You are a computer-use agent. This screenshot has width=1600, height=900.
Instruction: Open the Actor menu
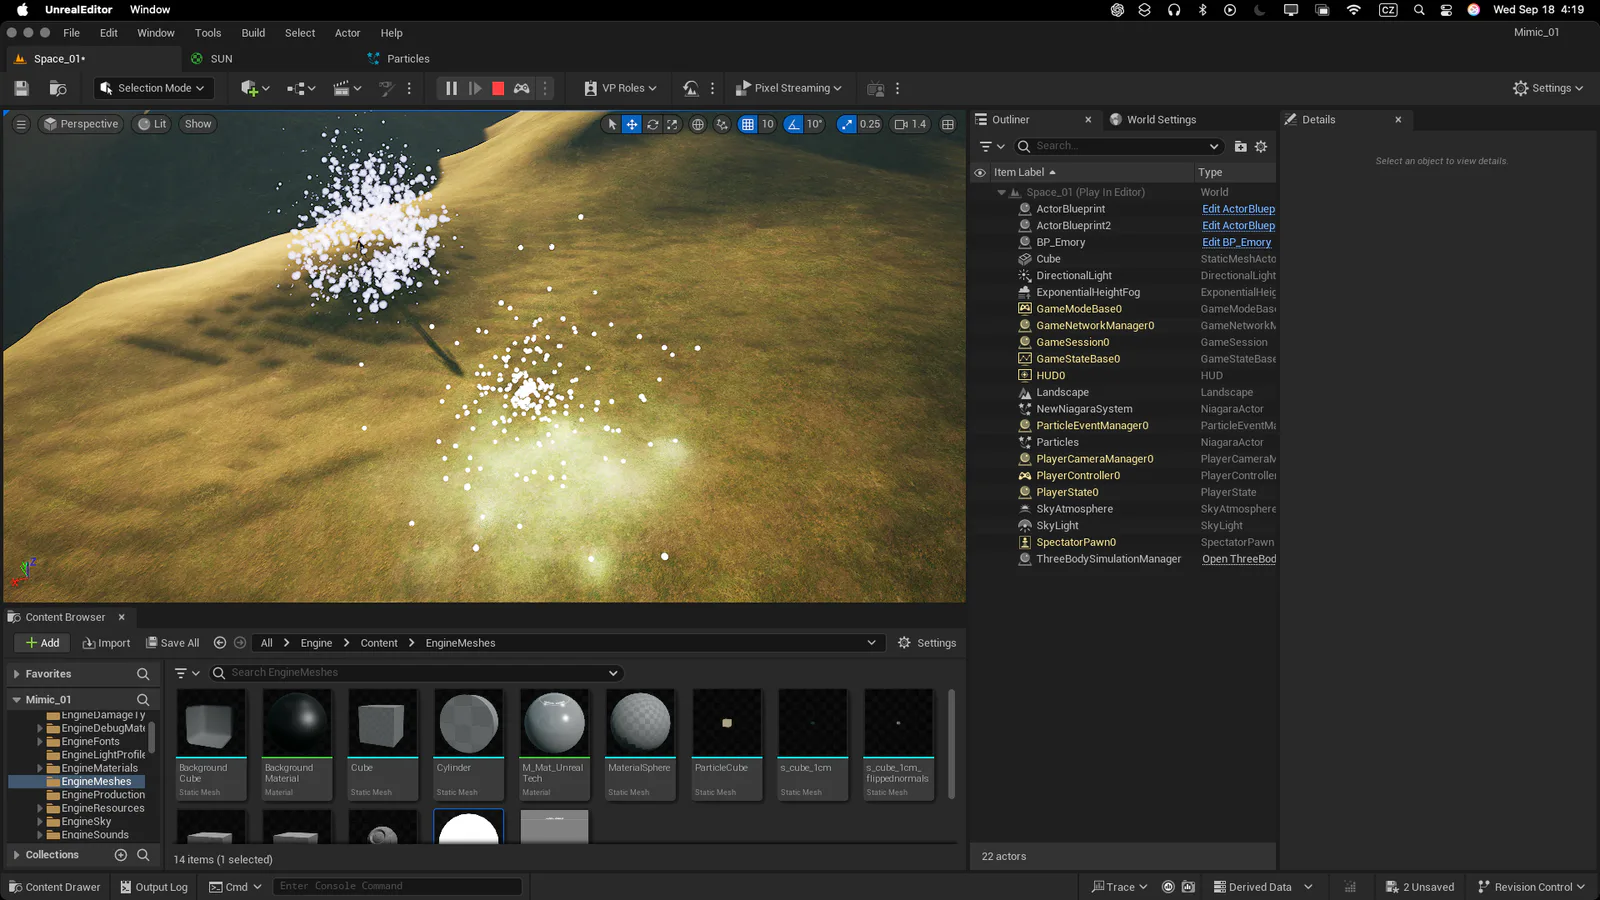point(347,33)
